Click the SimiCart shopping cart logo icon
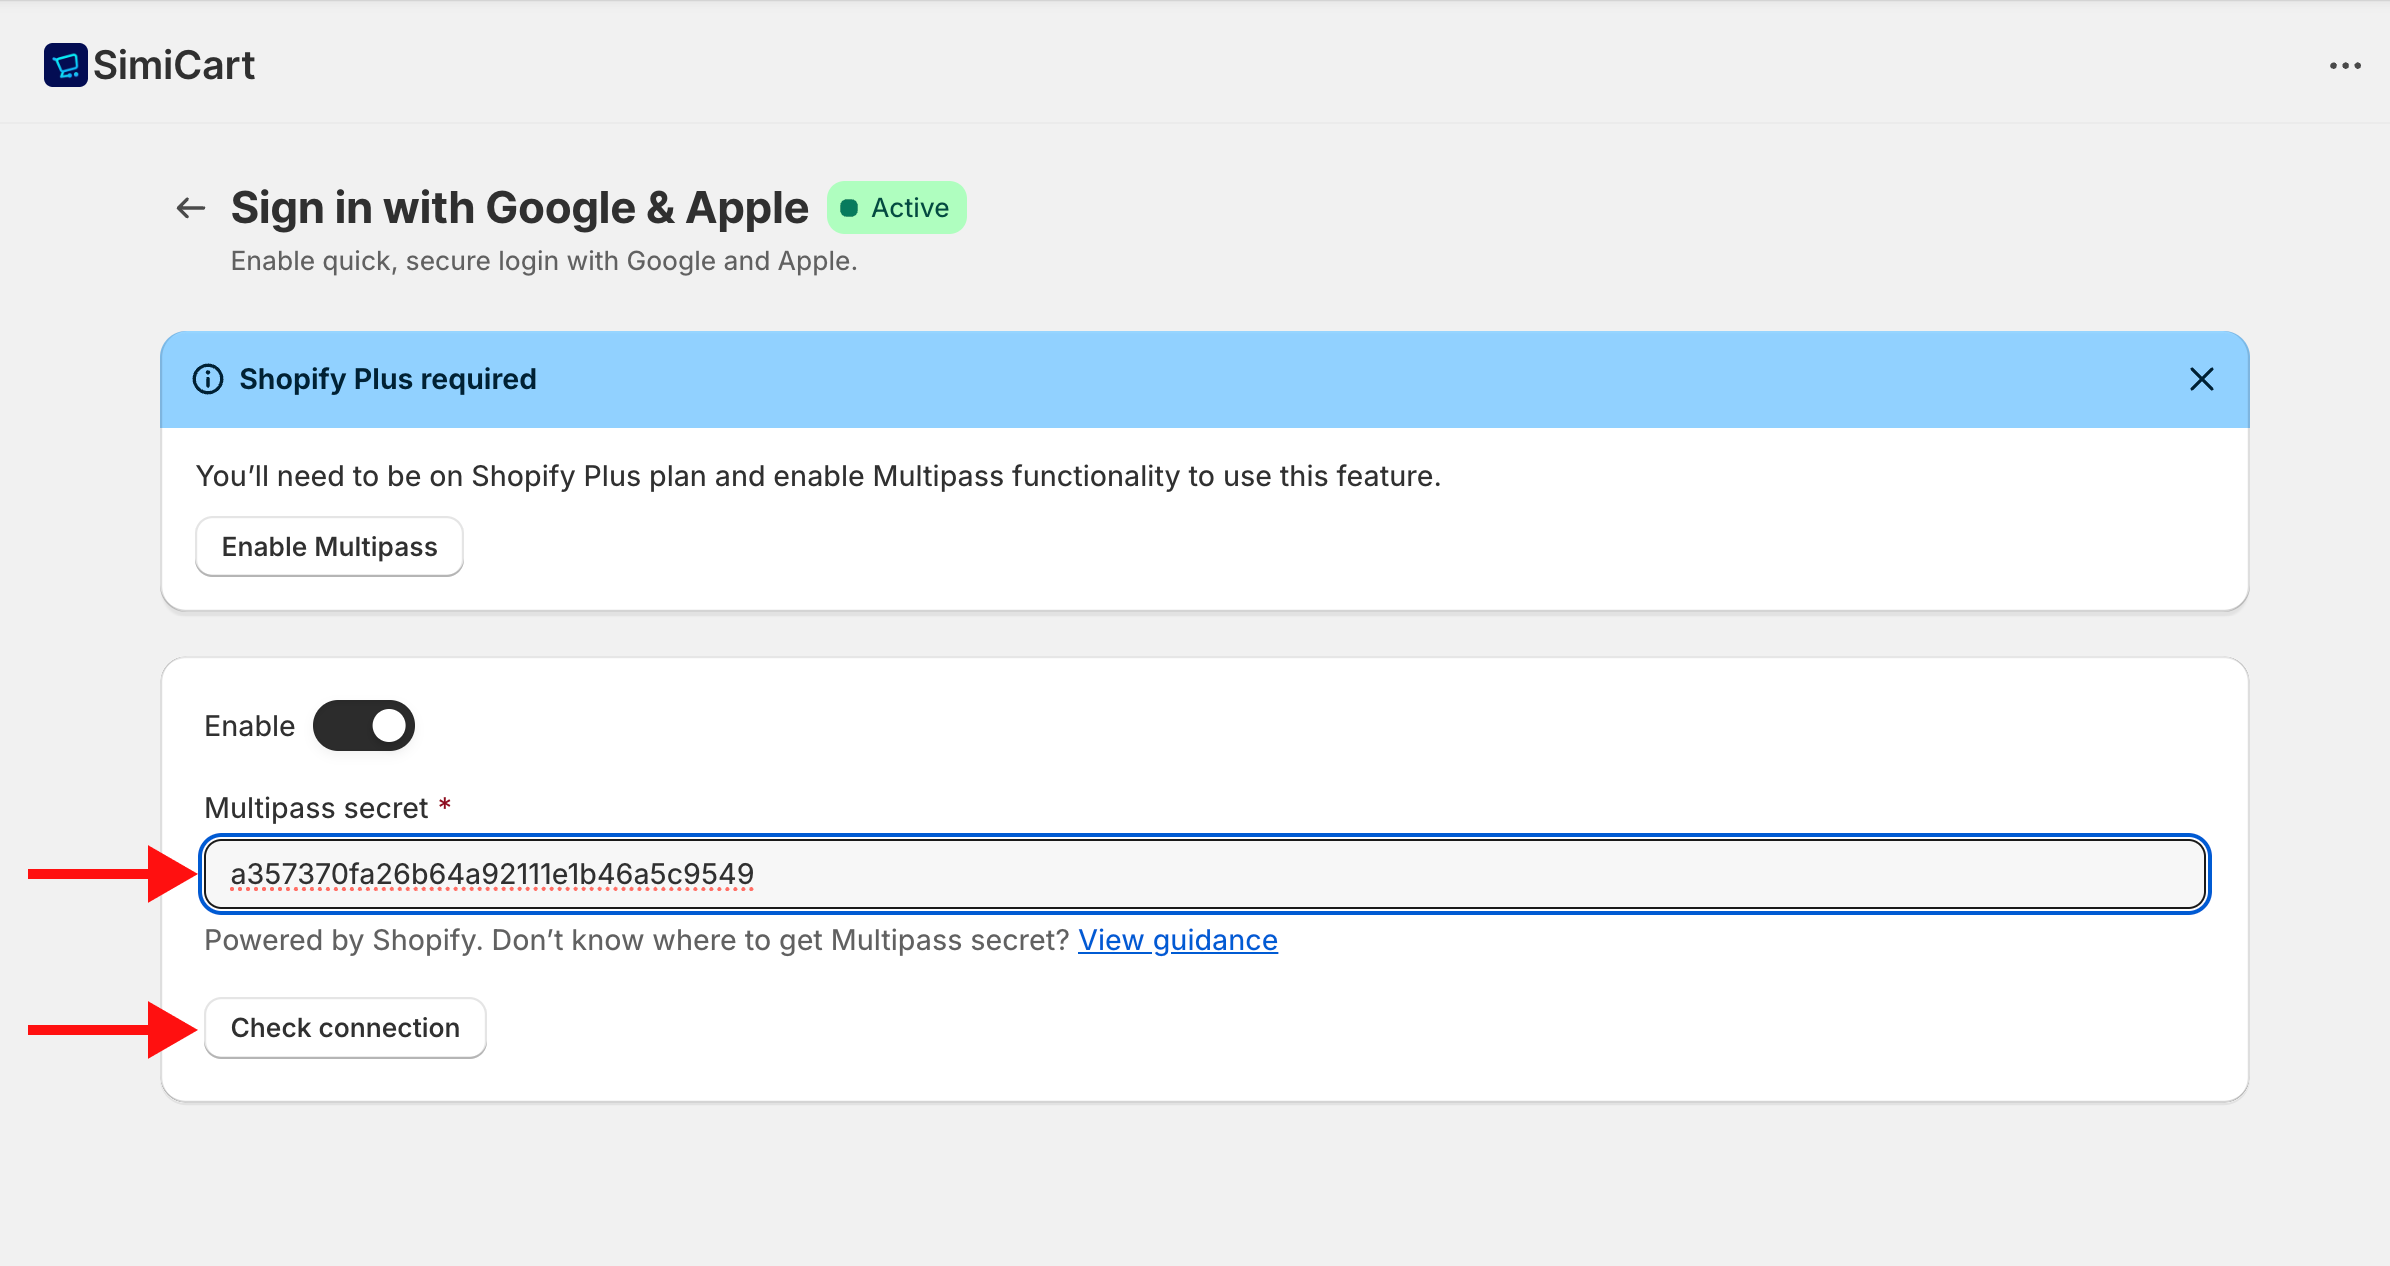 tap(65, 65)
